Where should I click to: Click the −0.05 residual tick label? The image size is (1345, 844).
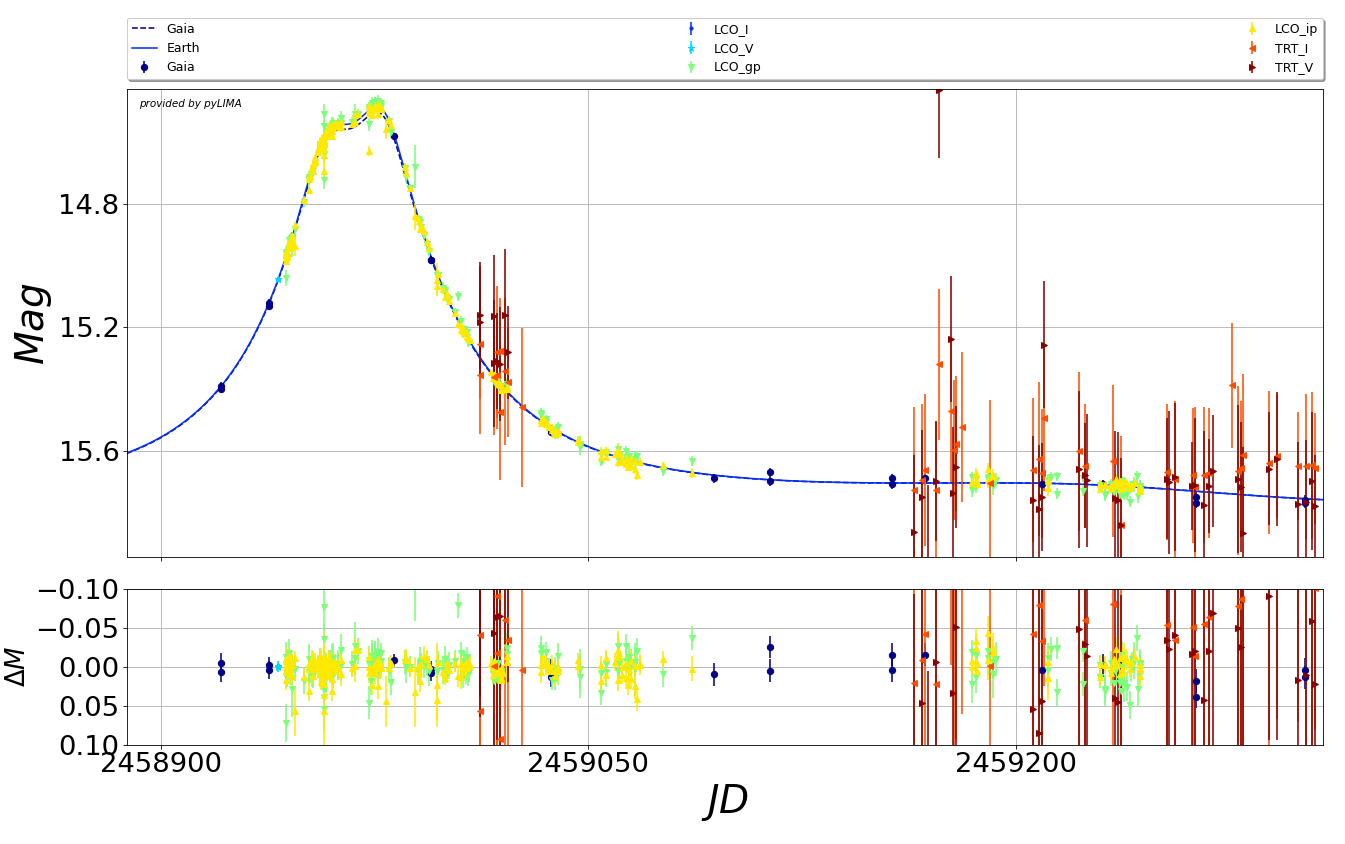point(78,629)
